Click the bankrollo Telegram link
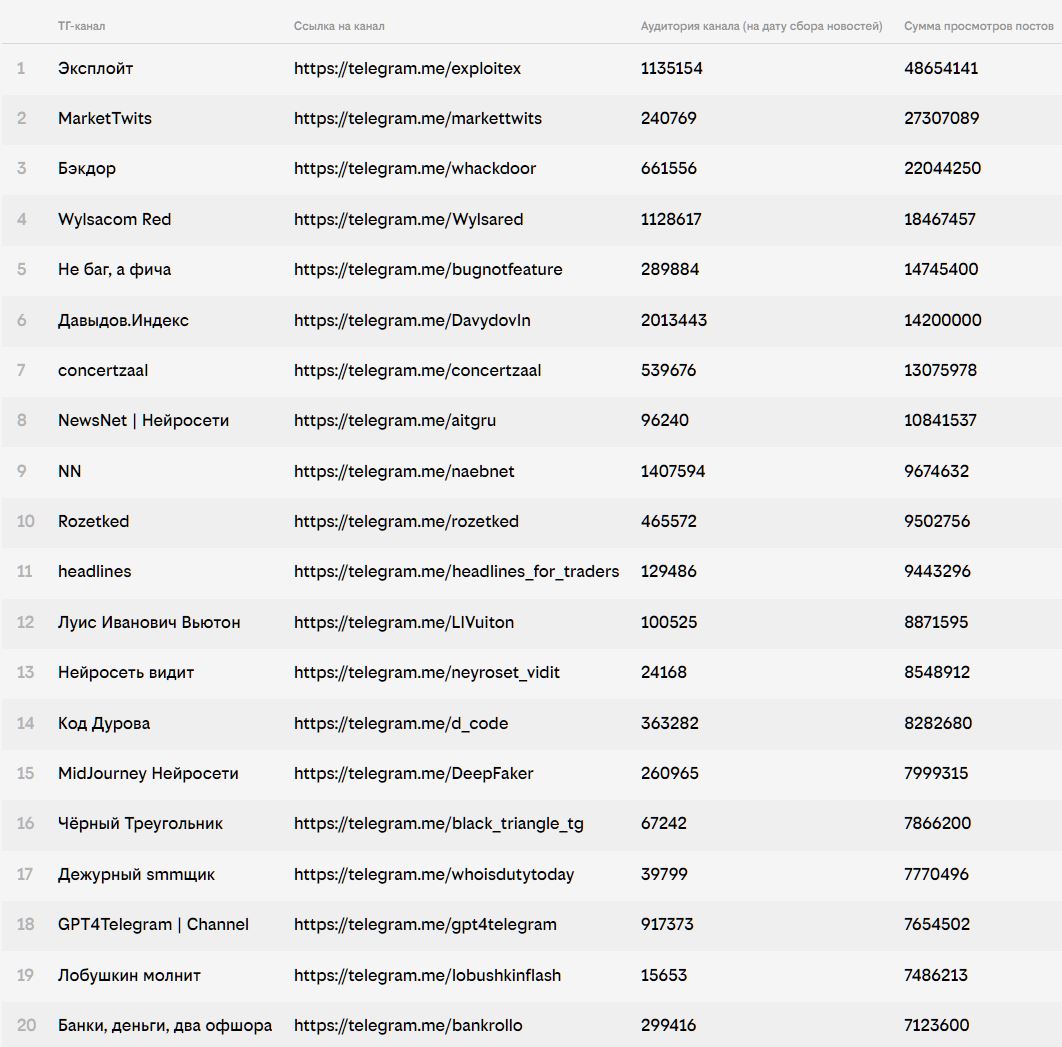Viewport: 1062px width, 1047px height. [x=407, y=1026]
